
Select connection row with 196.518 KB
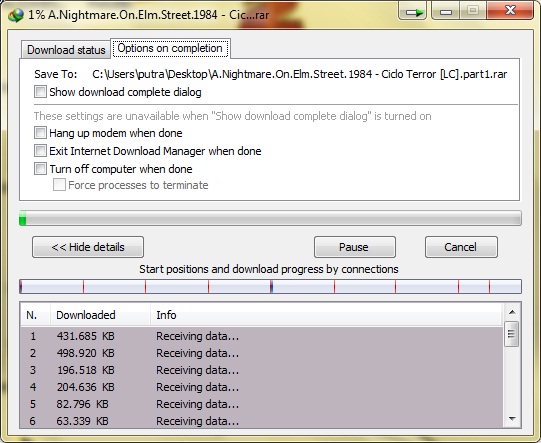[262, 370]
